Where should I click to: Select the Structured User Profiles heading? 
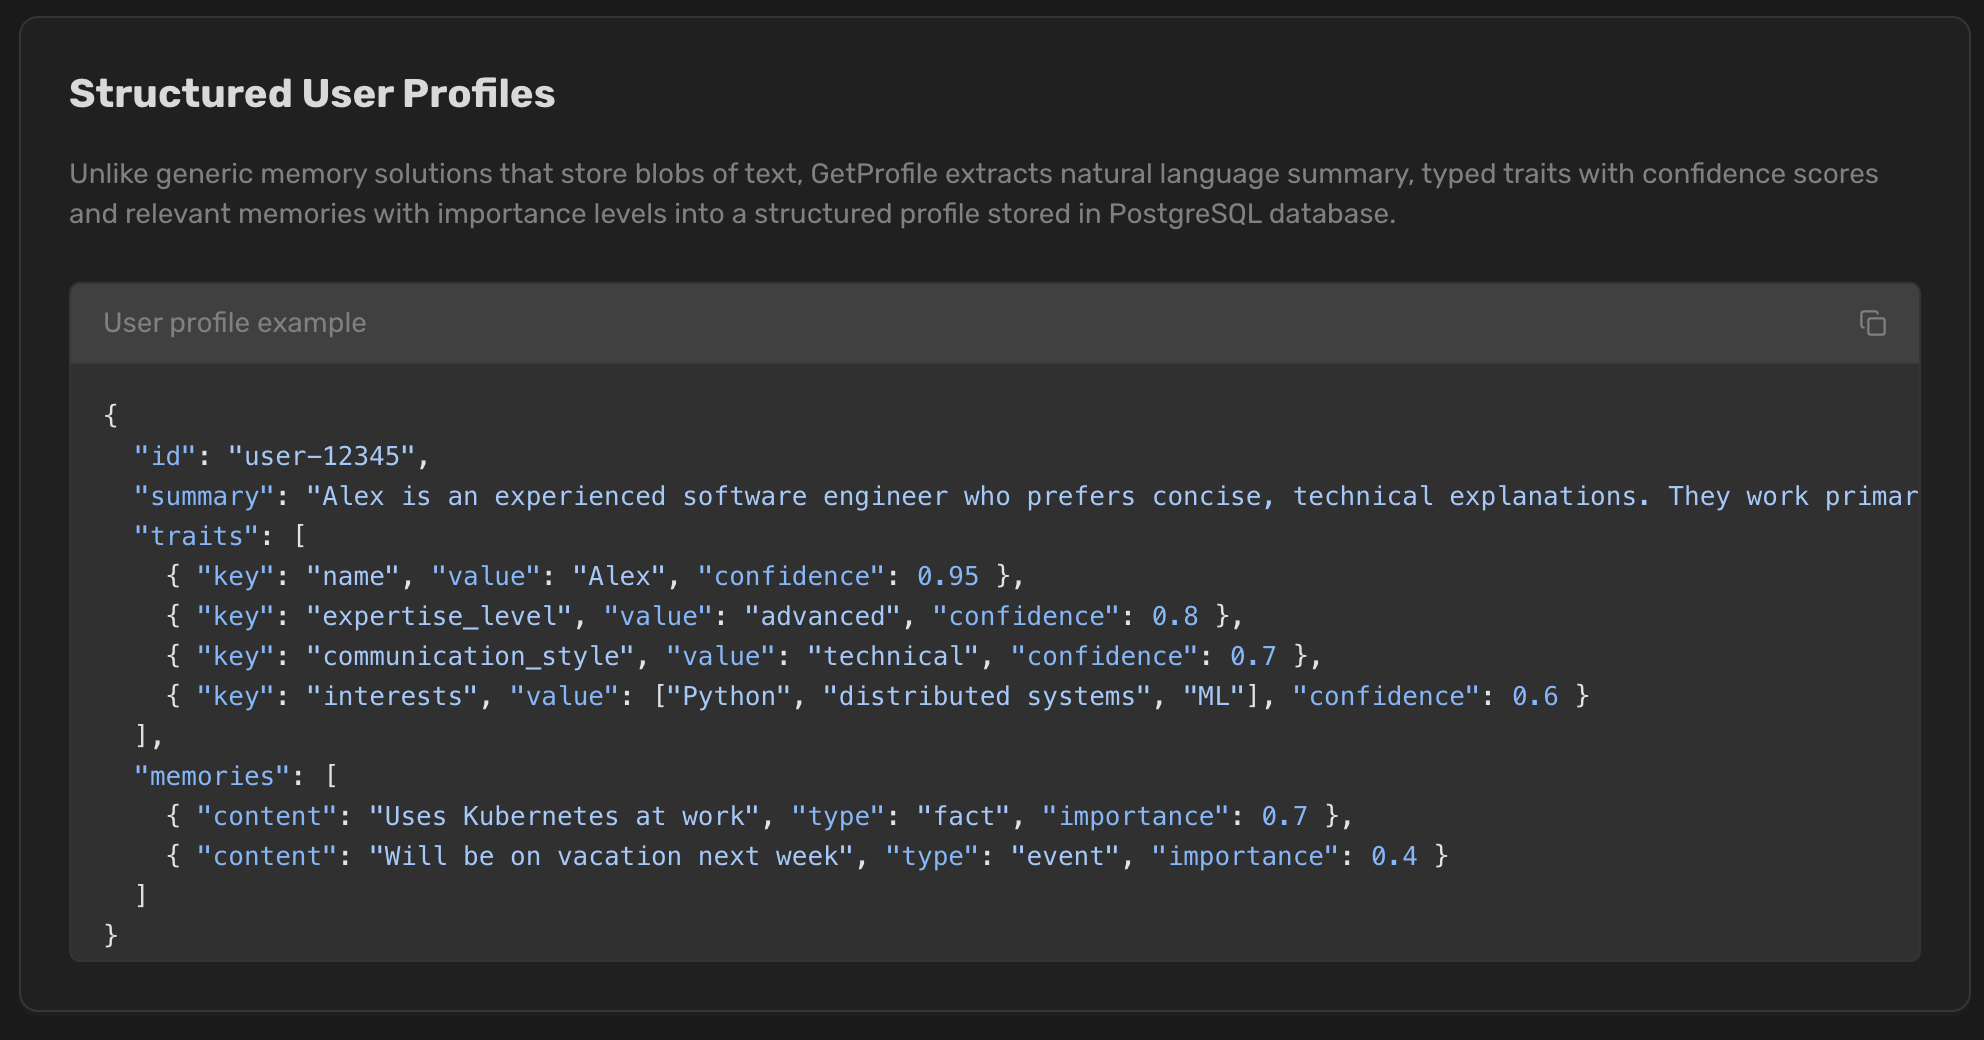click(312, 93)
